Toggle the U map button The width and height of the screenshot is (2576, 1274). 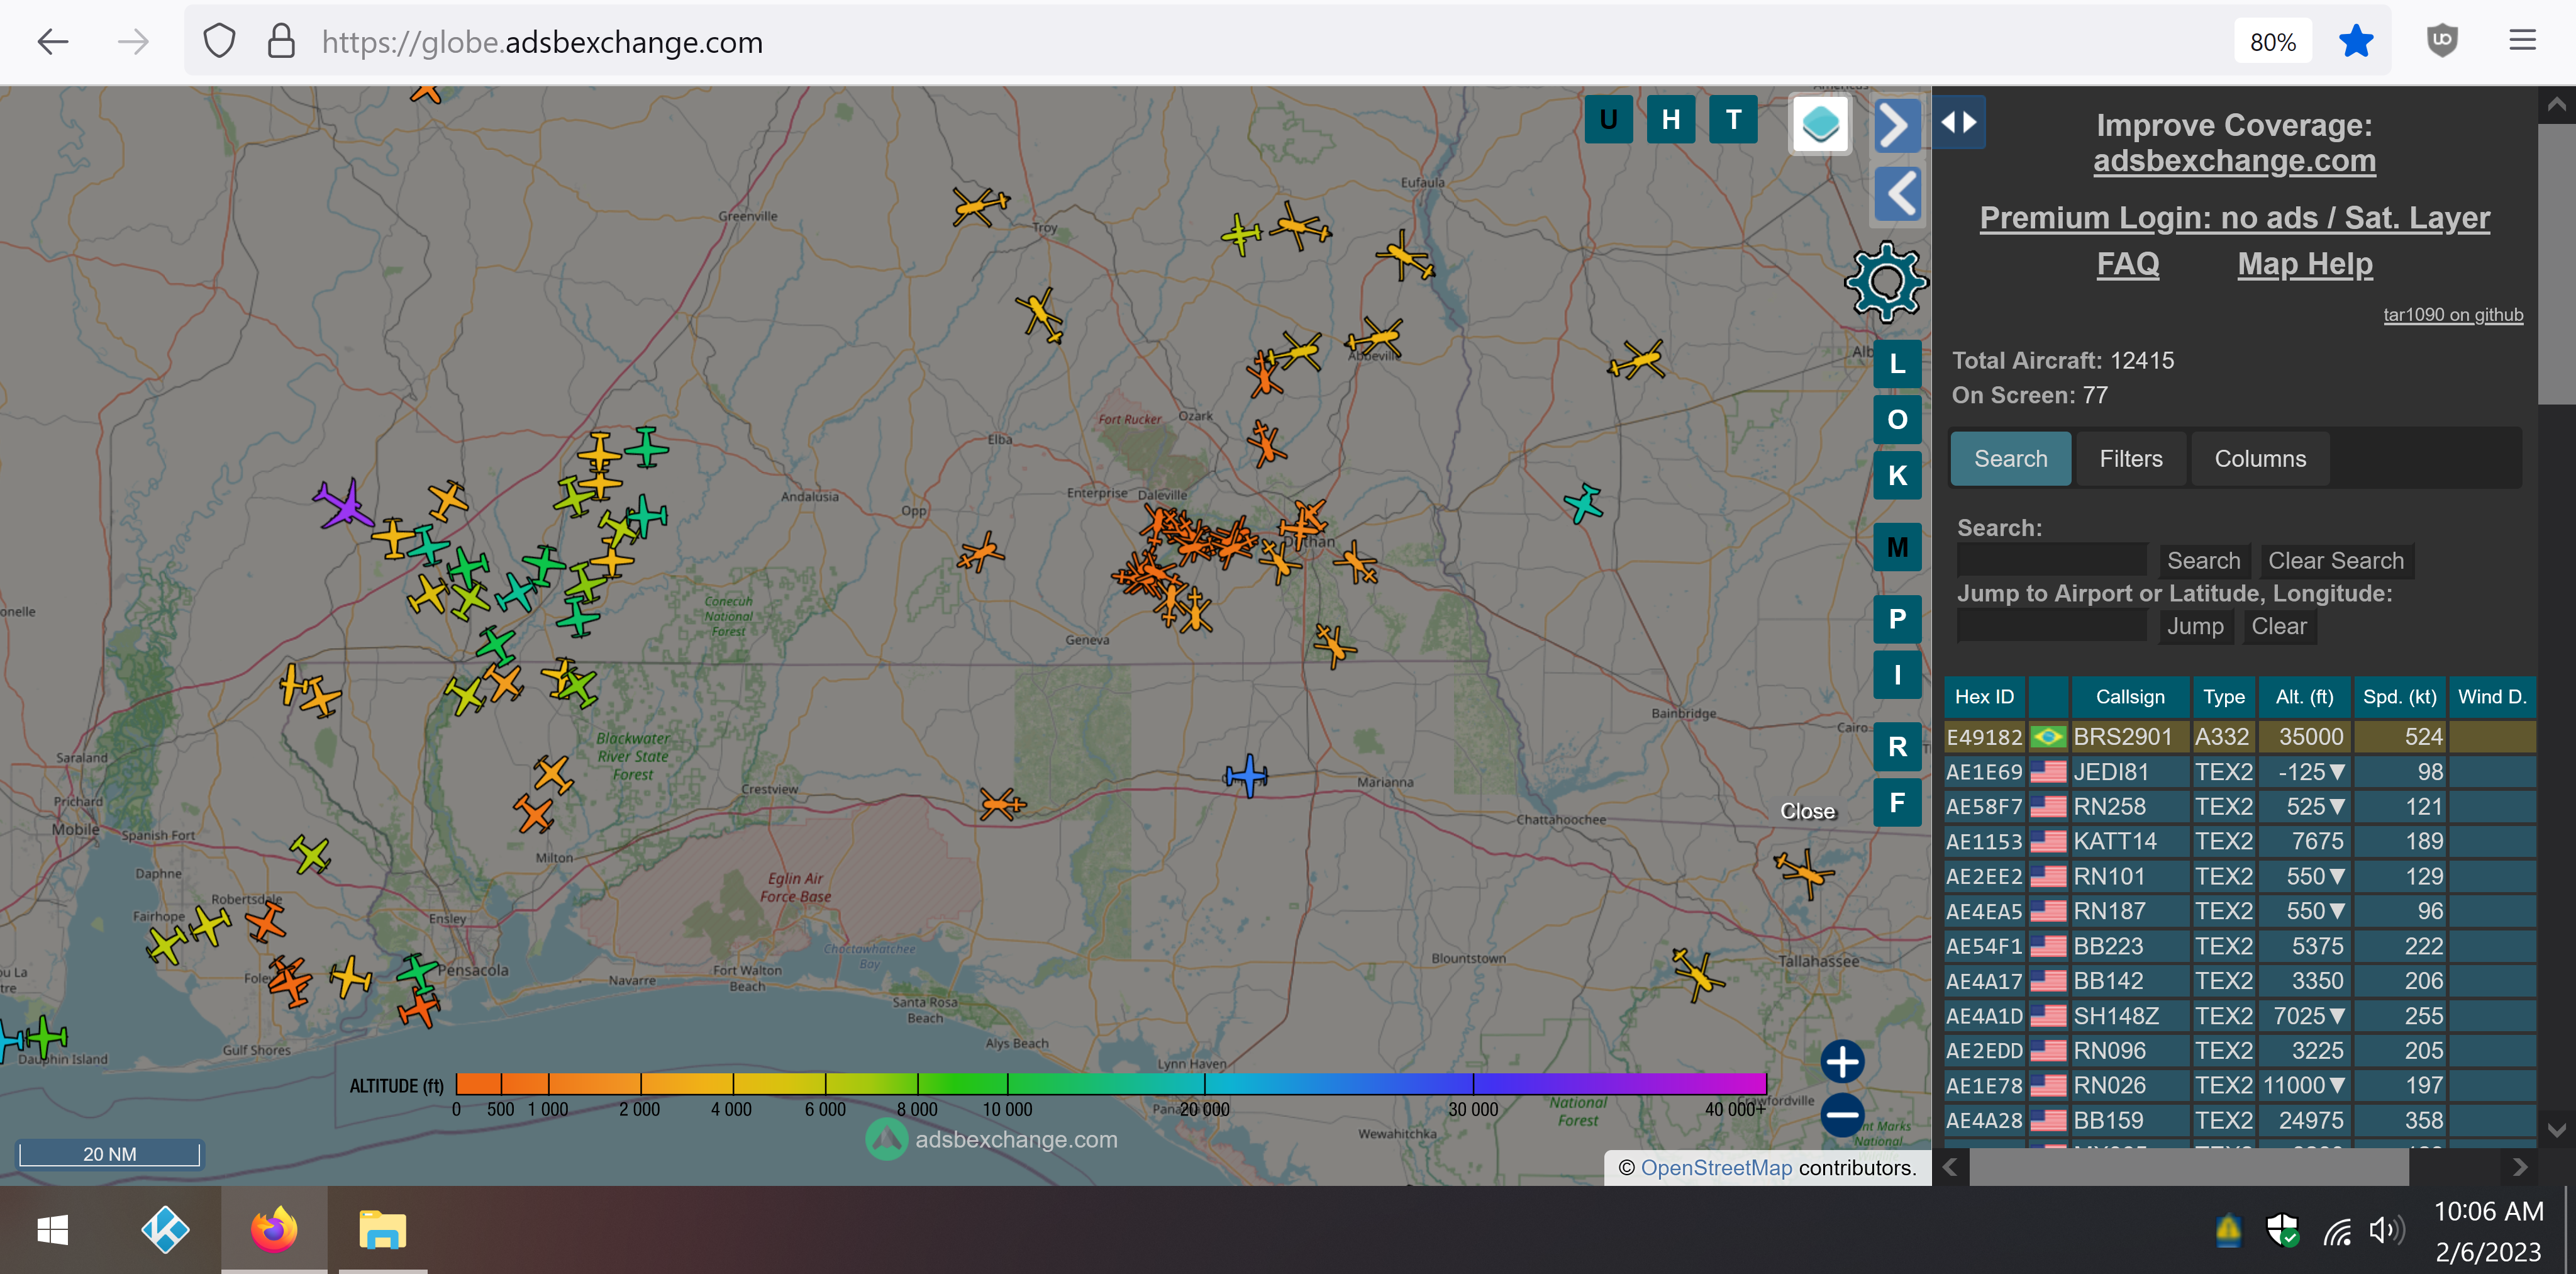pos(1608,120)
